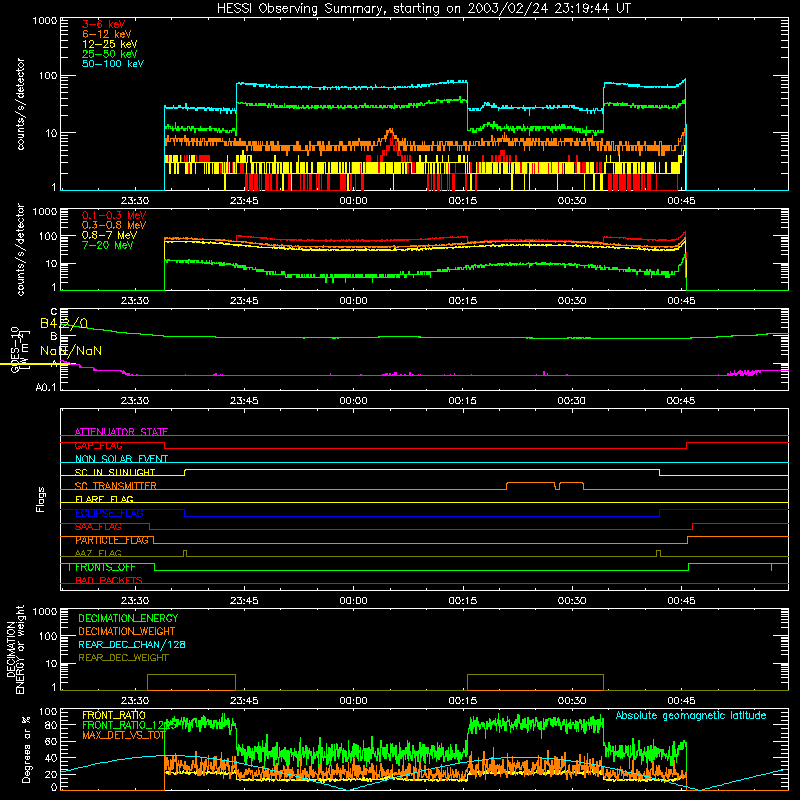
Task: Click the HESSI Observing Summary title text
Action: tap(423, 8)
